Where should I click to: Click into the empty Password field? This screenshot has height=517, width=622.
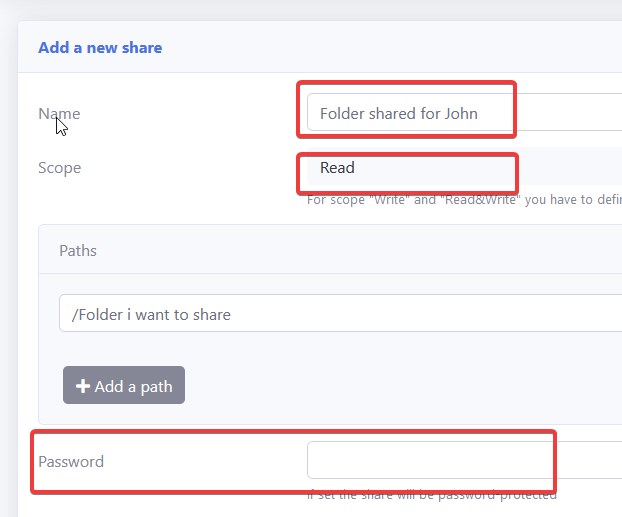pos(460,461)
